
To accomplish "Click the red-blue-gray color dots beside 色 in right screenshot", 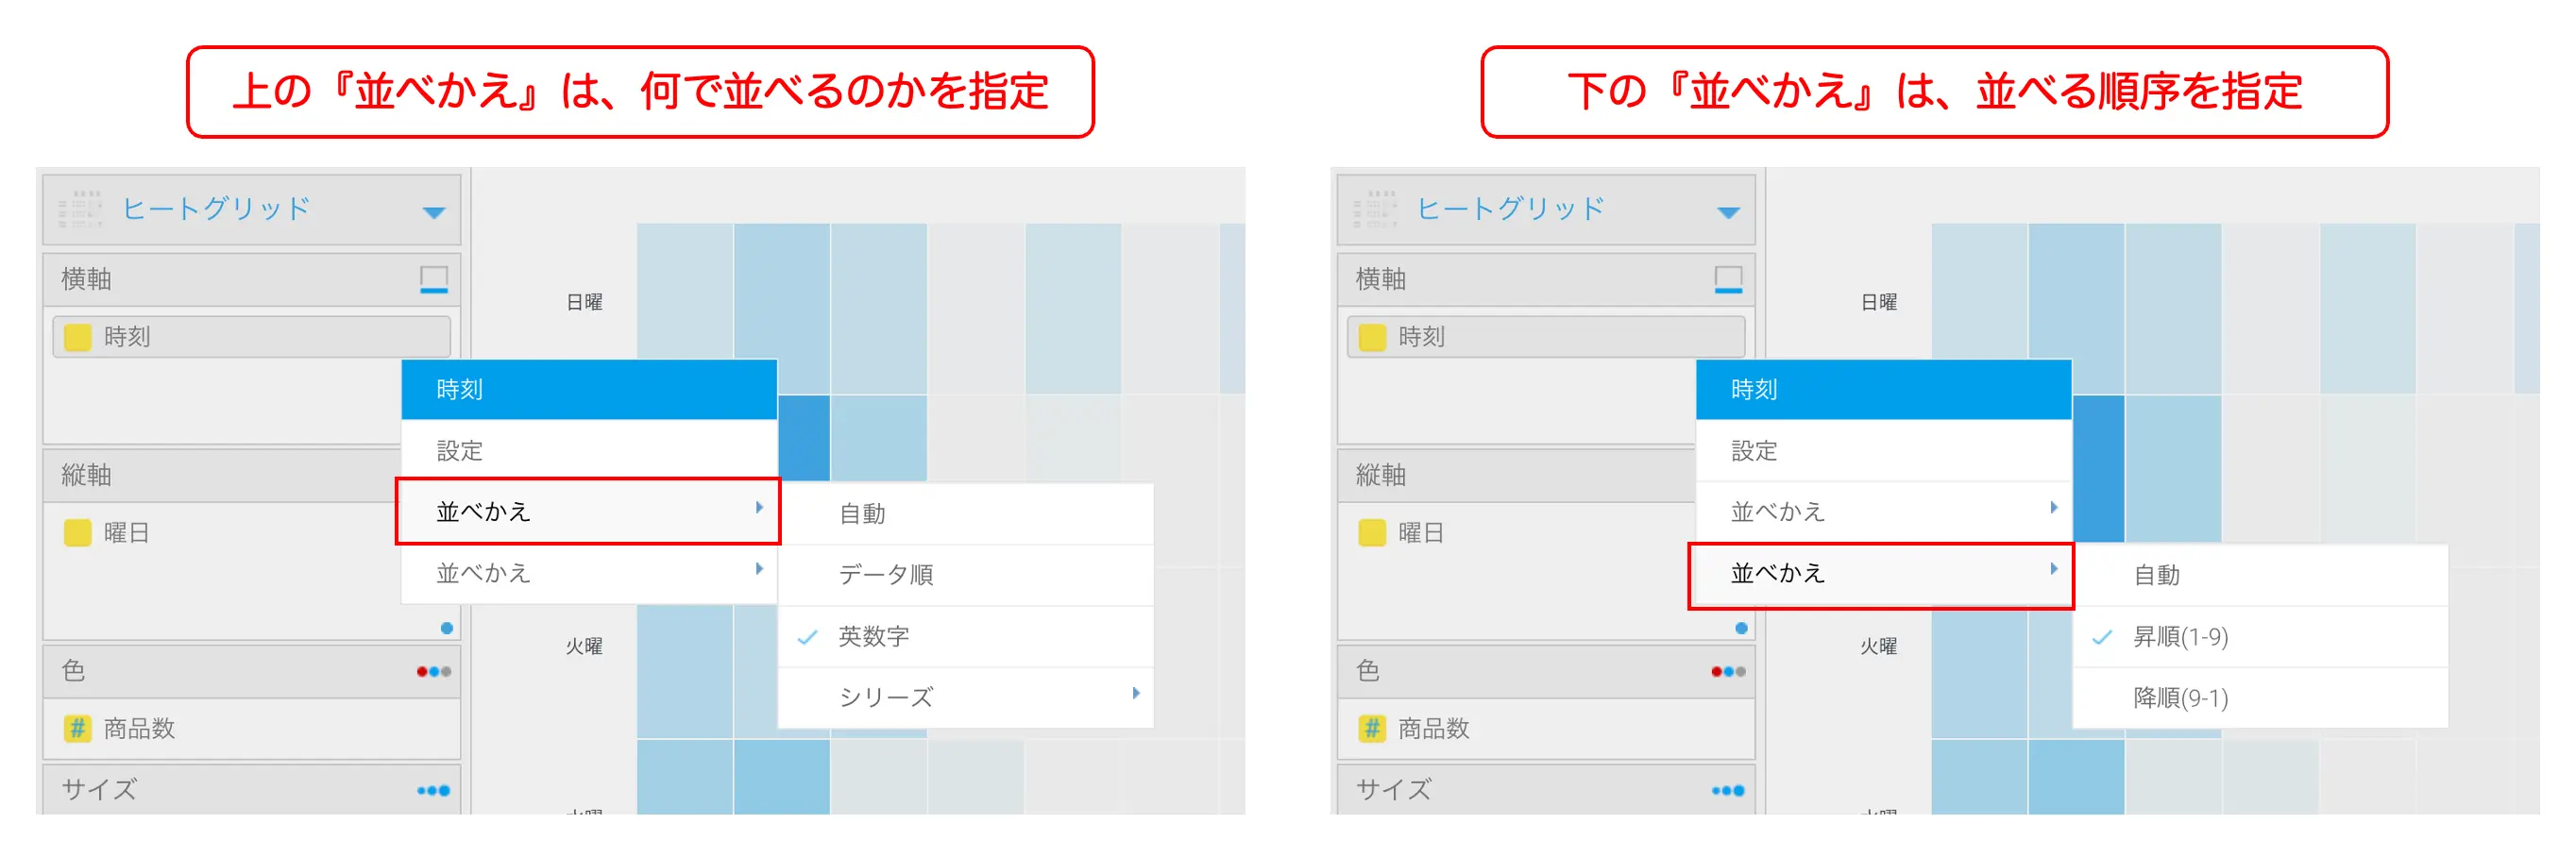I will (1727, 671).
